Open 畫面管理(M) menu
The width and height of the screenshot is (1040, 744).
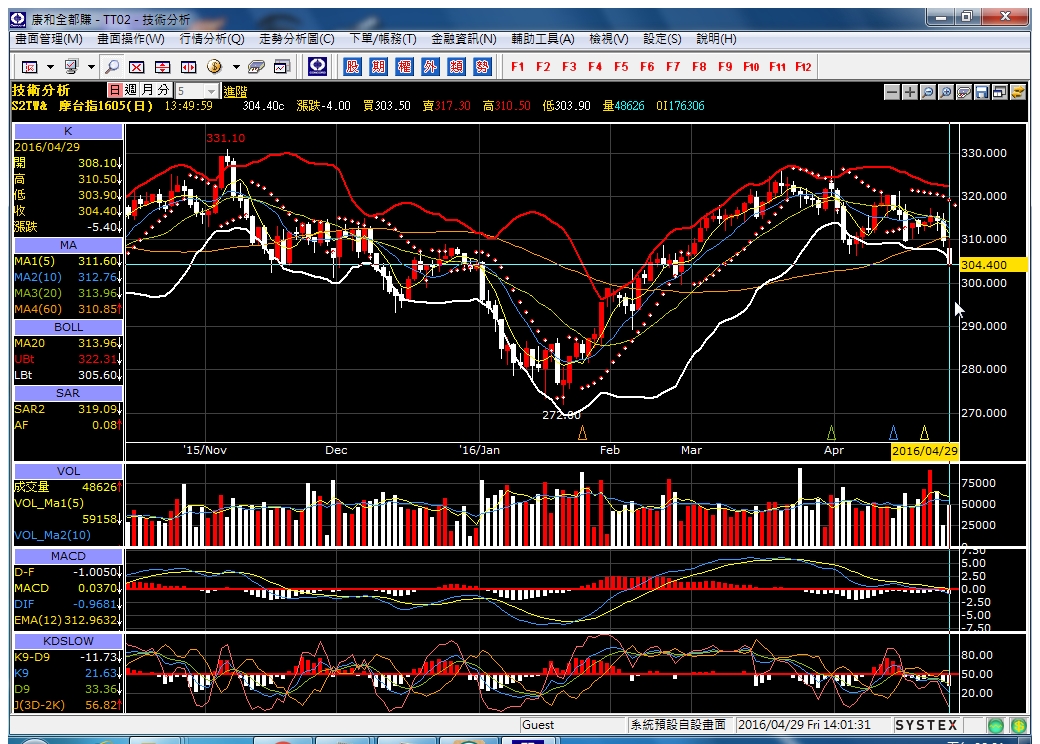pos(49,39)
